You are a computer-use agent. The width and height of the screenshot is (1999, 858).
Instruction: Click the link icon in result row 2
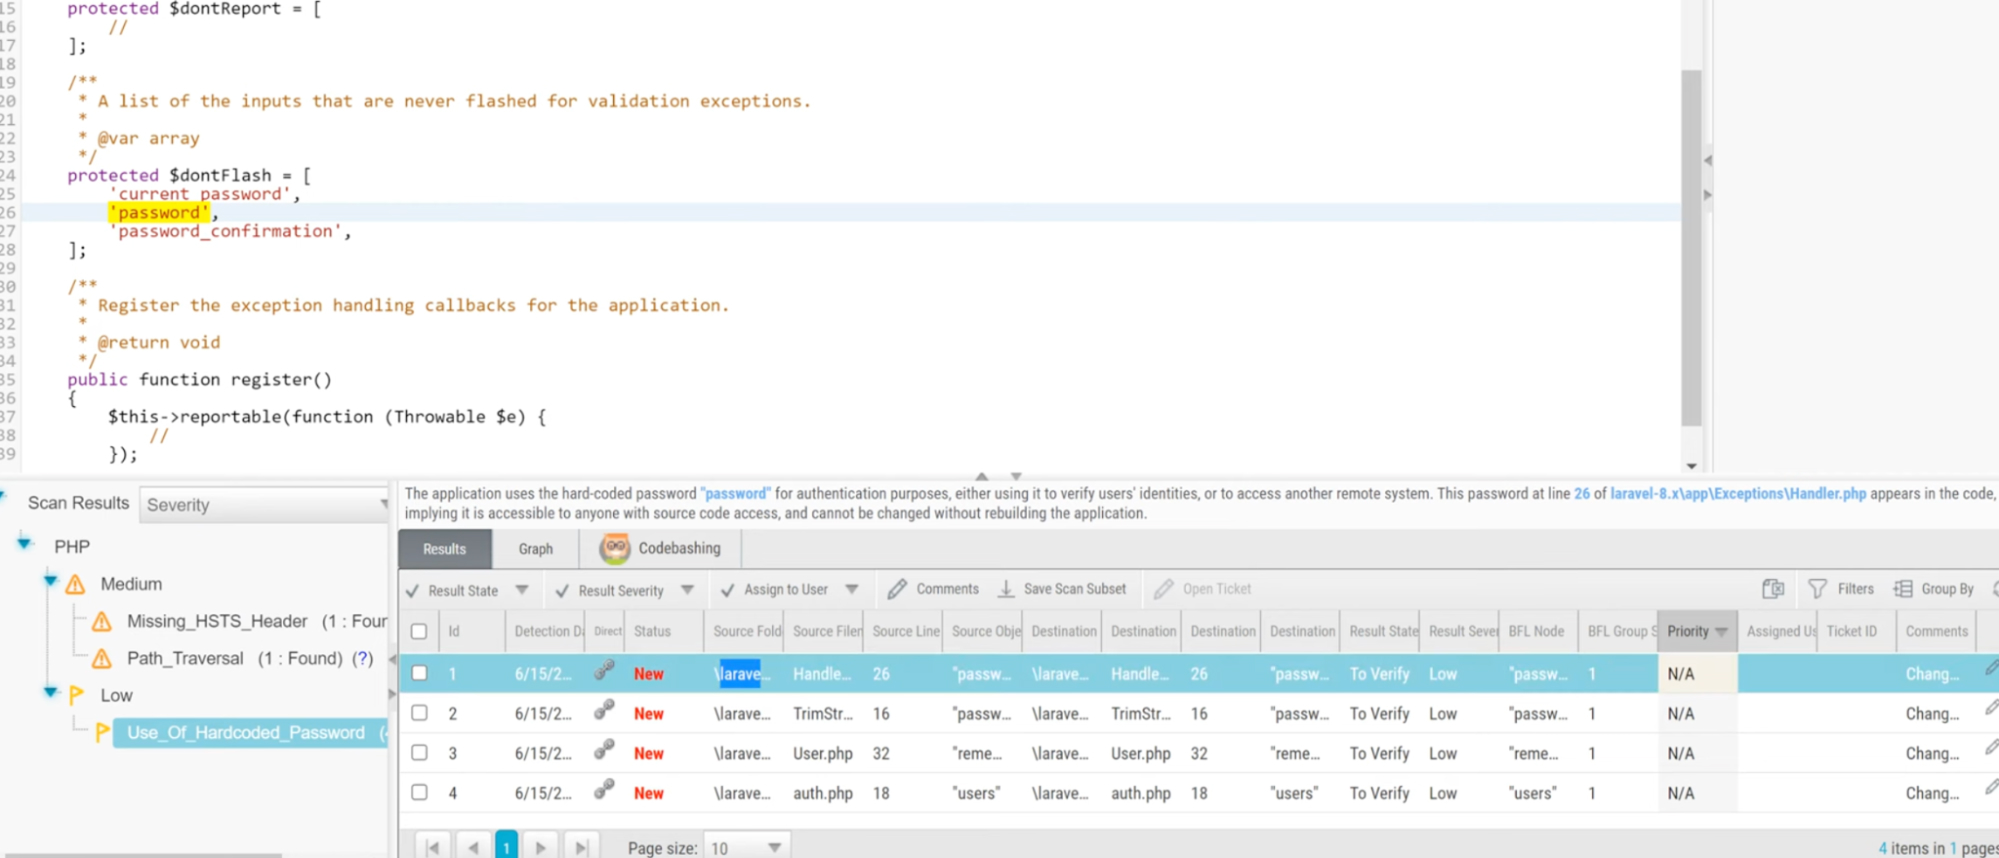(603, 711)
